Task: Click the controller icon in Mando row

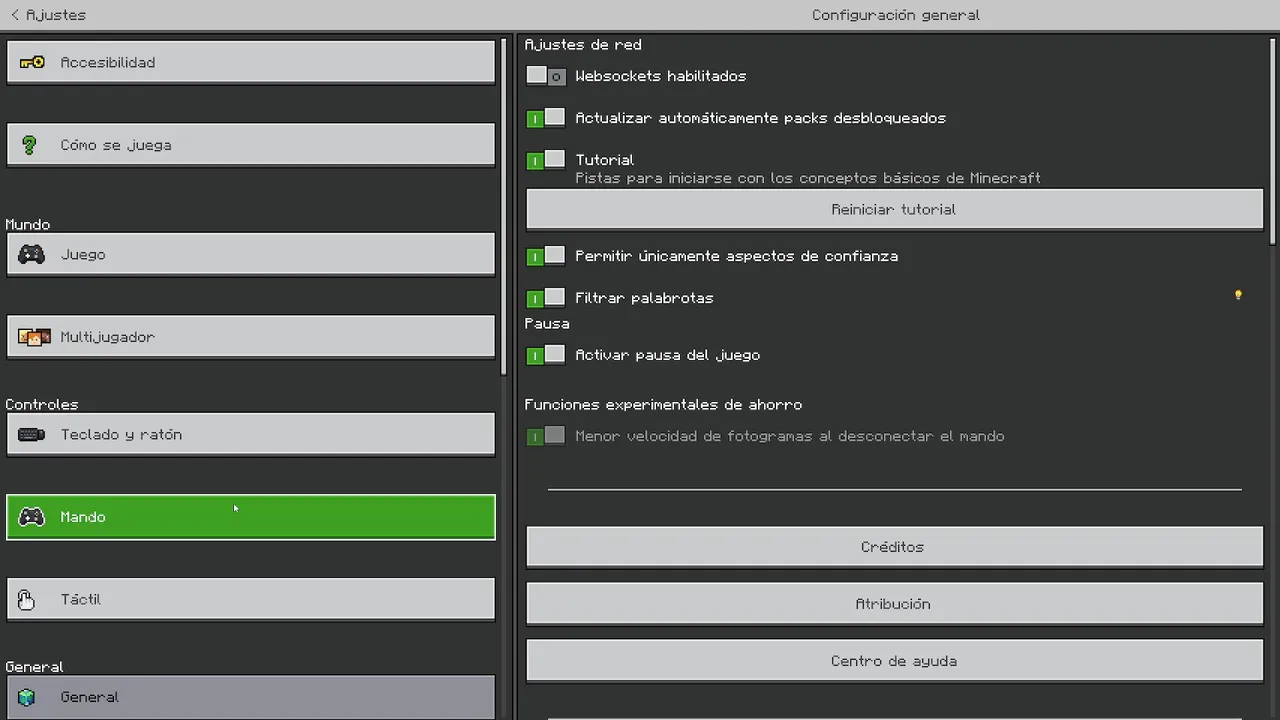Action: 32,517
